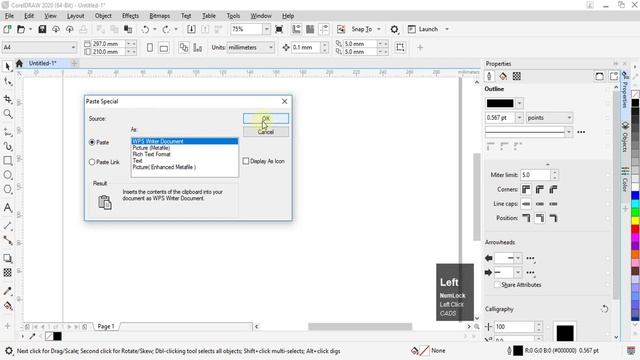Select the Interactive Fill tool
This screenshot has width=640, height=360.
[x=8, y=306]
